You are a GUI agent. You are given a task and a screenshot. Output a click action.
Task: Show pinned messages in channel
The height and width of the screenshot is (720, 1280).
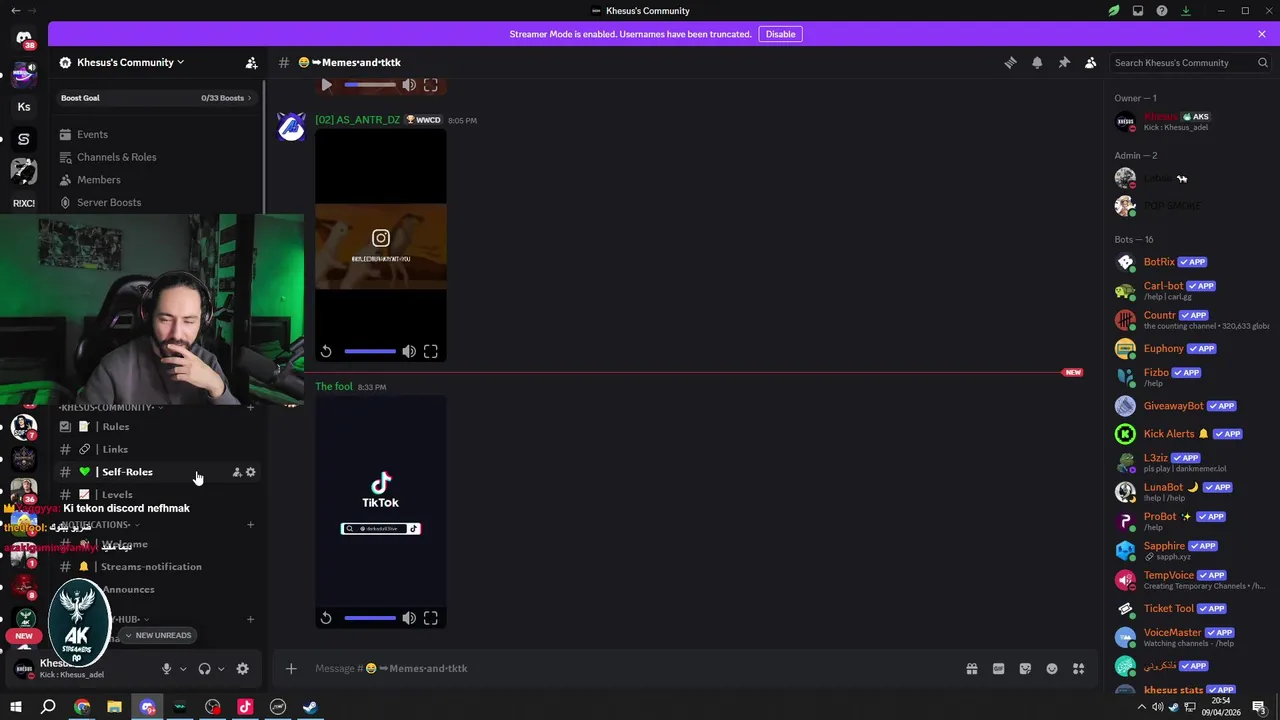pyautogui.click(x=1064, y=62)
